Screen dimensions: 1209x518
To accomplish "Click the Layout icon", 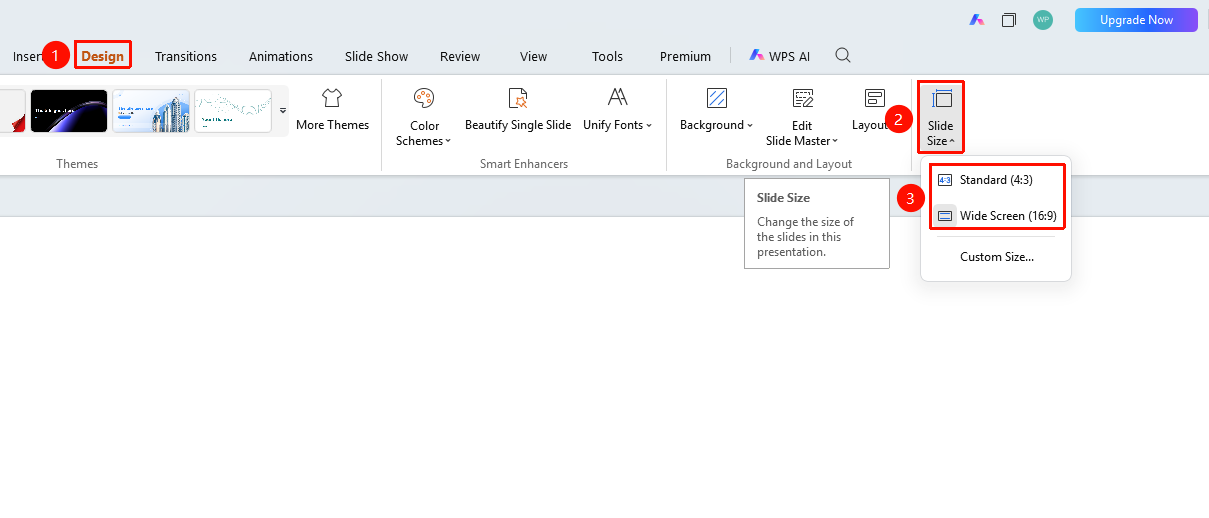I will (874, 97).
